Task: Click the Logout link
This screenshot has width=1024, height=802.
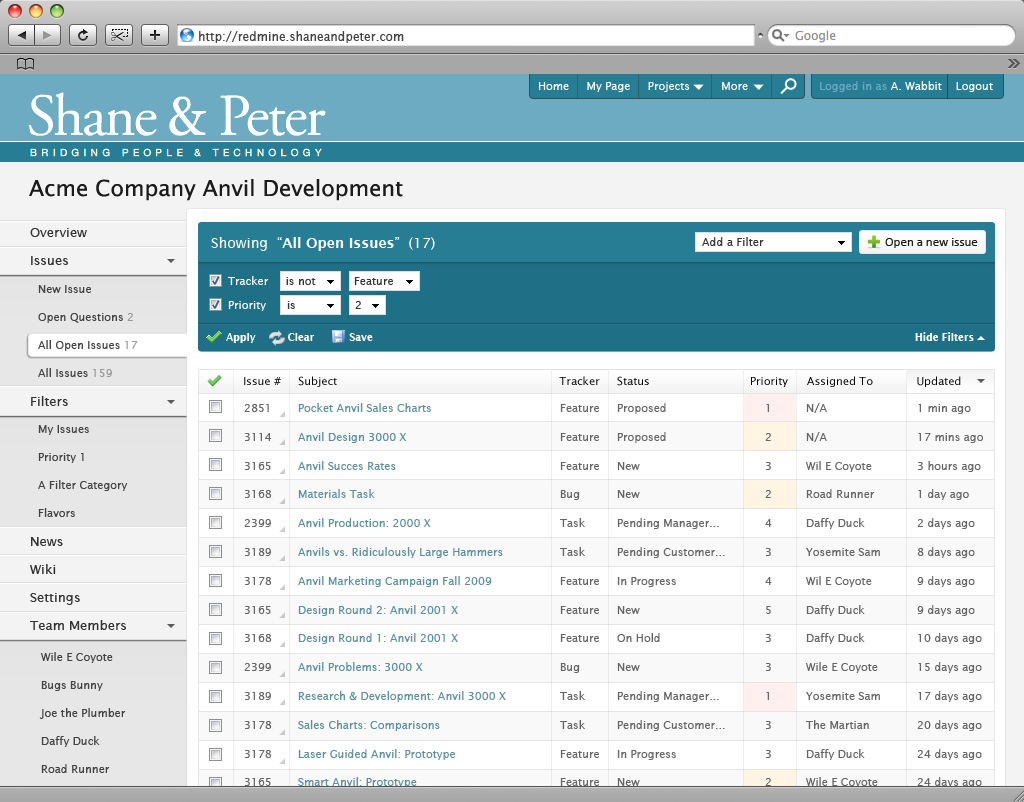Action: tap(974, 86)
